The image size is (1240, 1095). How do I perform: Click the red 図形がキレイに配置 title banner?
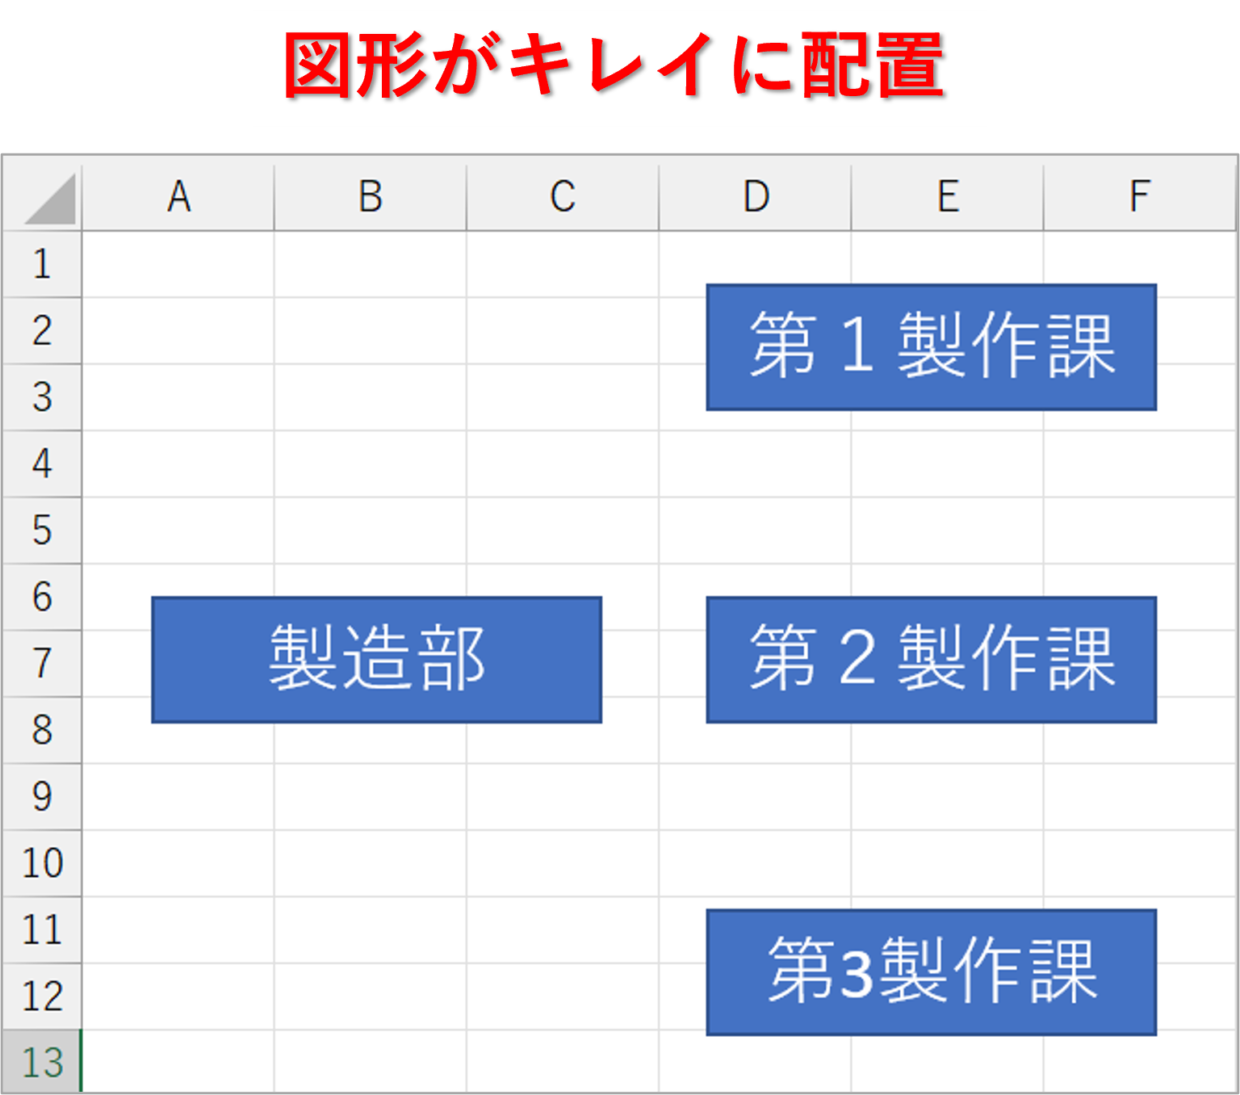tap(619, 68)
